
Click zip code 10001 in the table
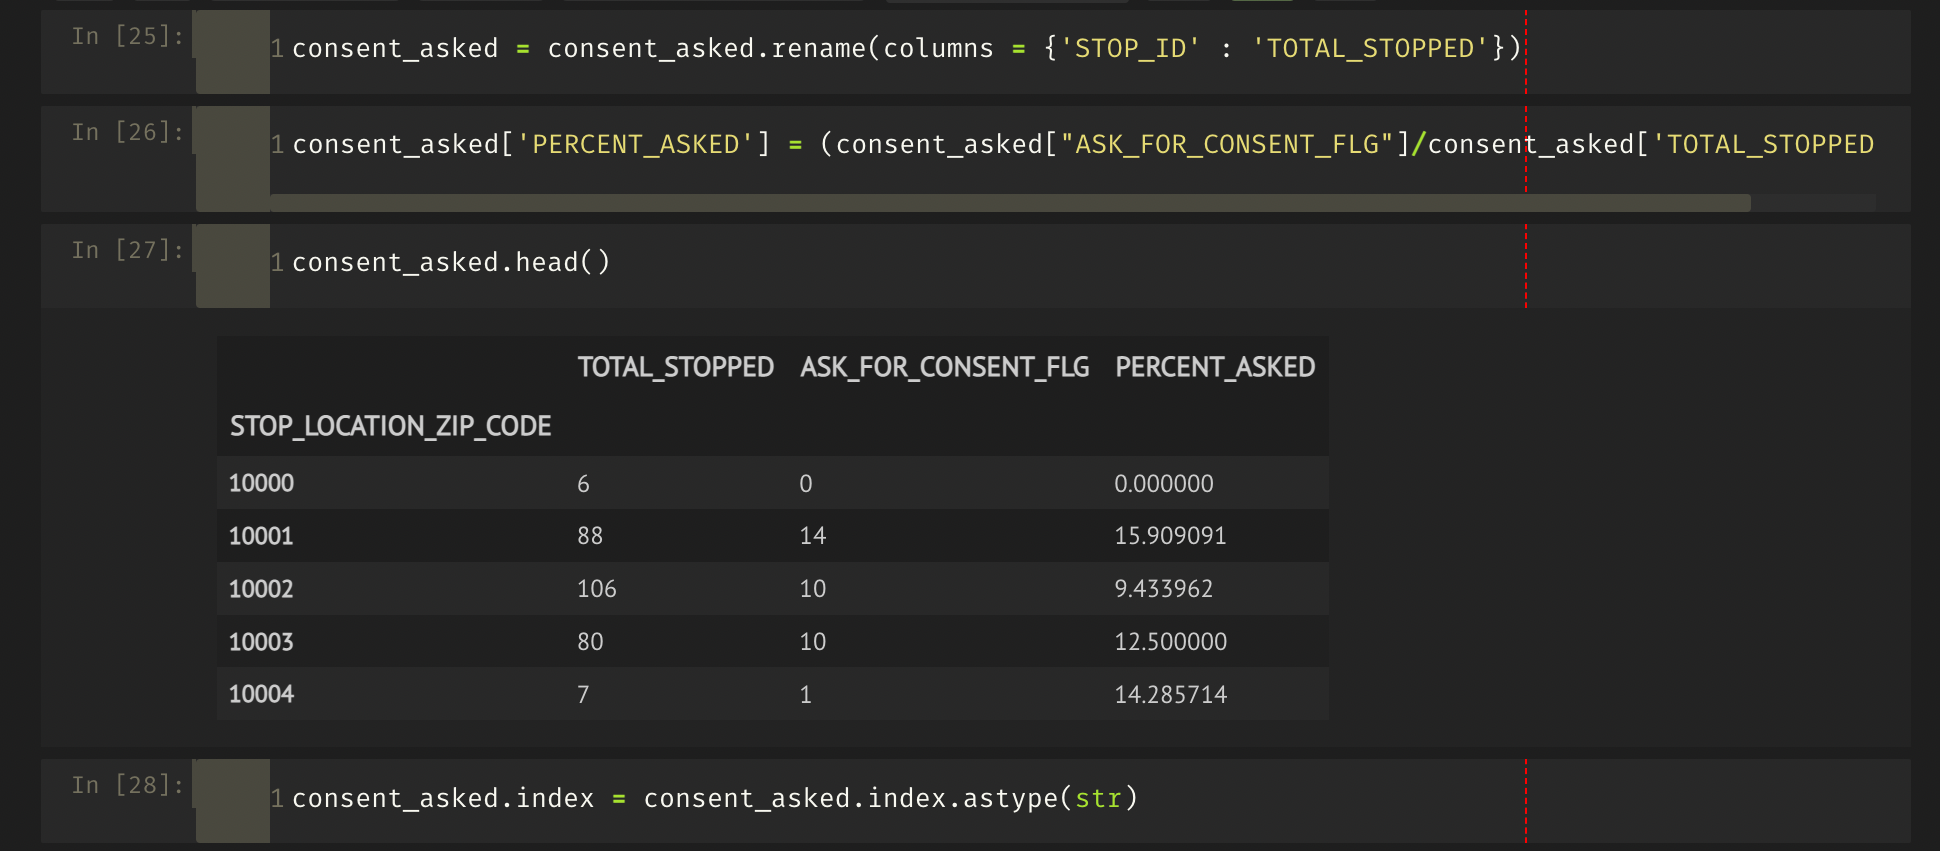[x=261, y=537]
